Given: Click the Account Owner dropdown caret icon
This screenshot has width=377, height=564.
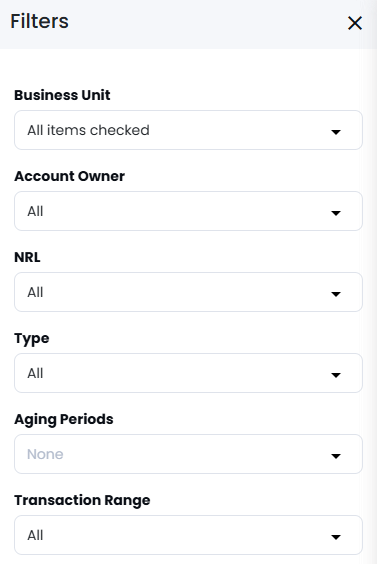Looking at the screenshot, I should [x=336, y=213].
